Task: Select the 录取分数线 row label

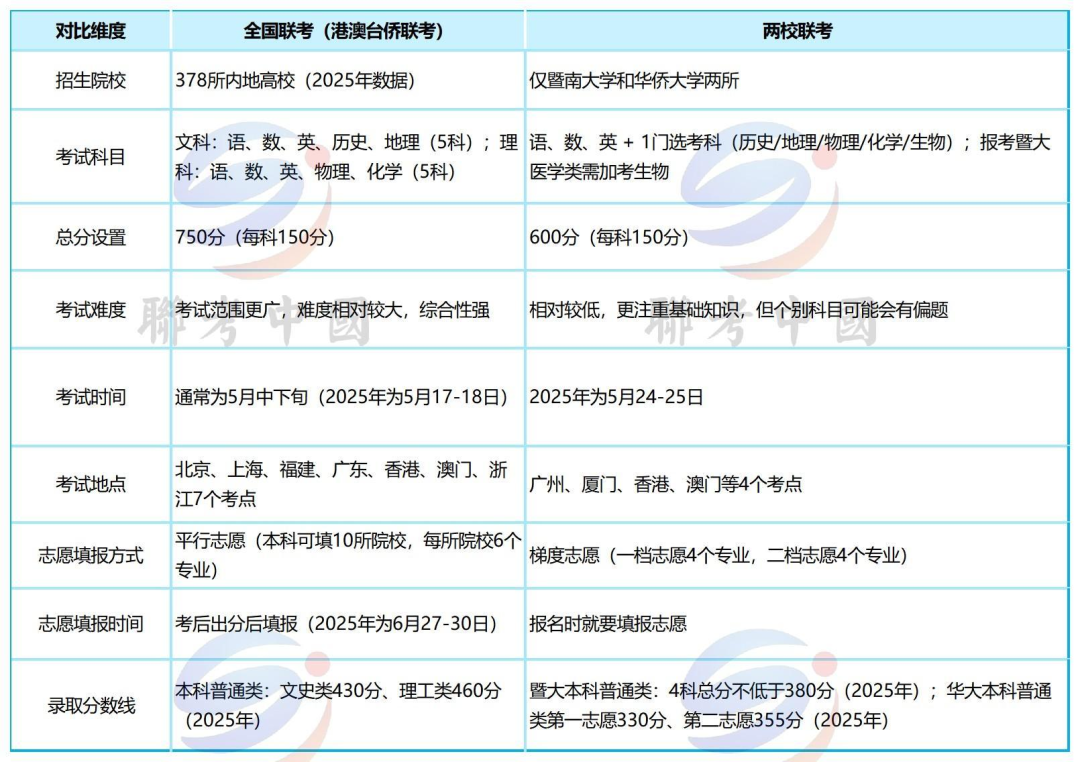Action: 90,705
